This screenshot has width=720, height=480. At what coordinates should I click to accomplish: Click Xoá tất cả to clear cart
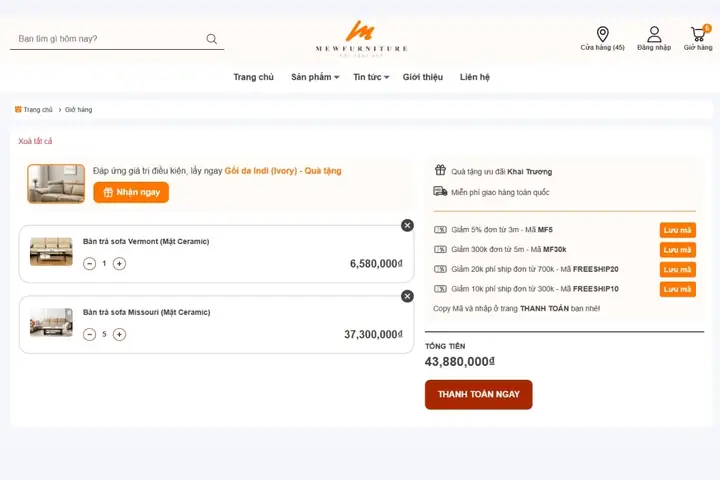35,141
